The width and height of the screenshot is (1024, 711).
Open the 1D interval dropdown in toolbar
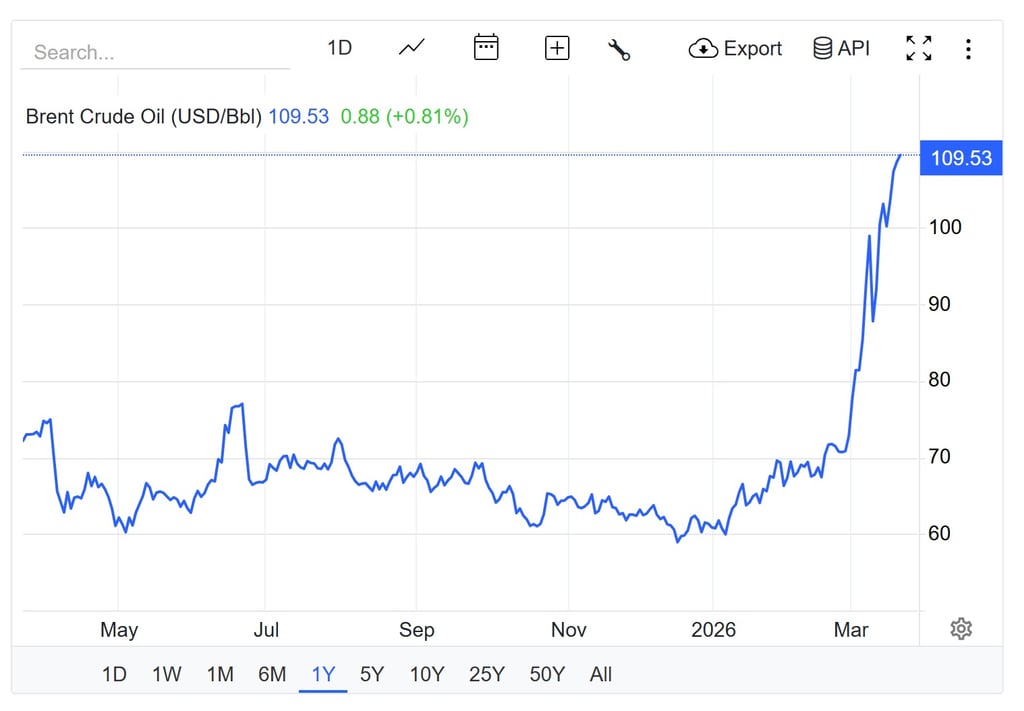(x=340, y=48)
